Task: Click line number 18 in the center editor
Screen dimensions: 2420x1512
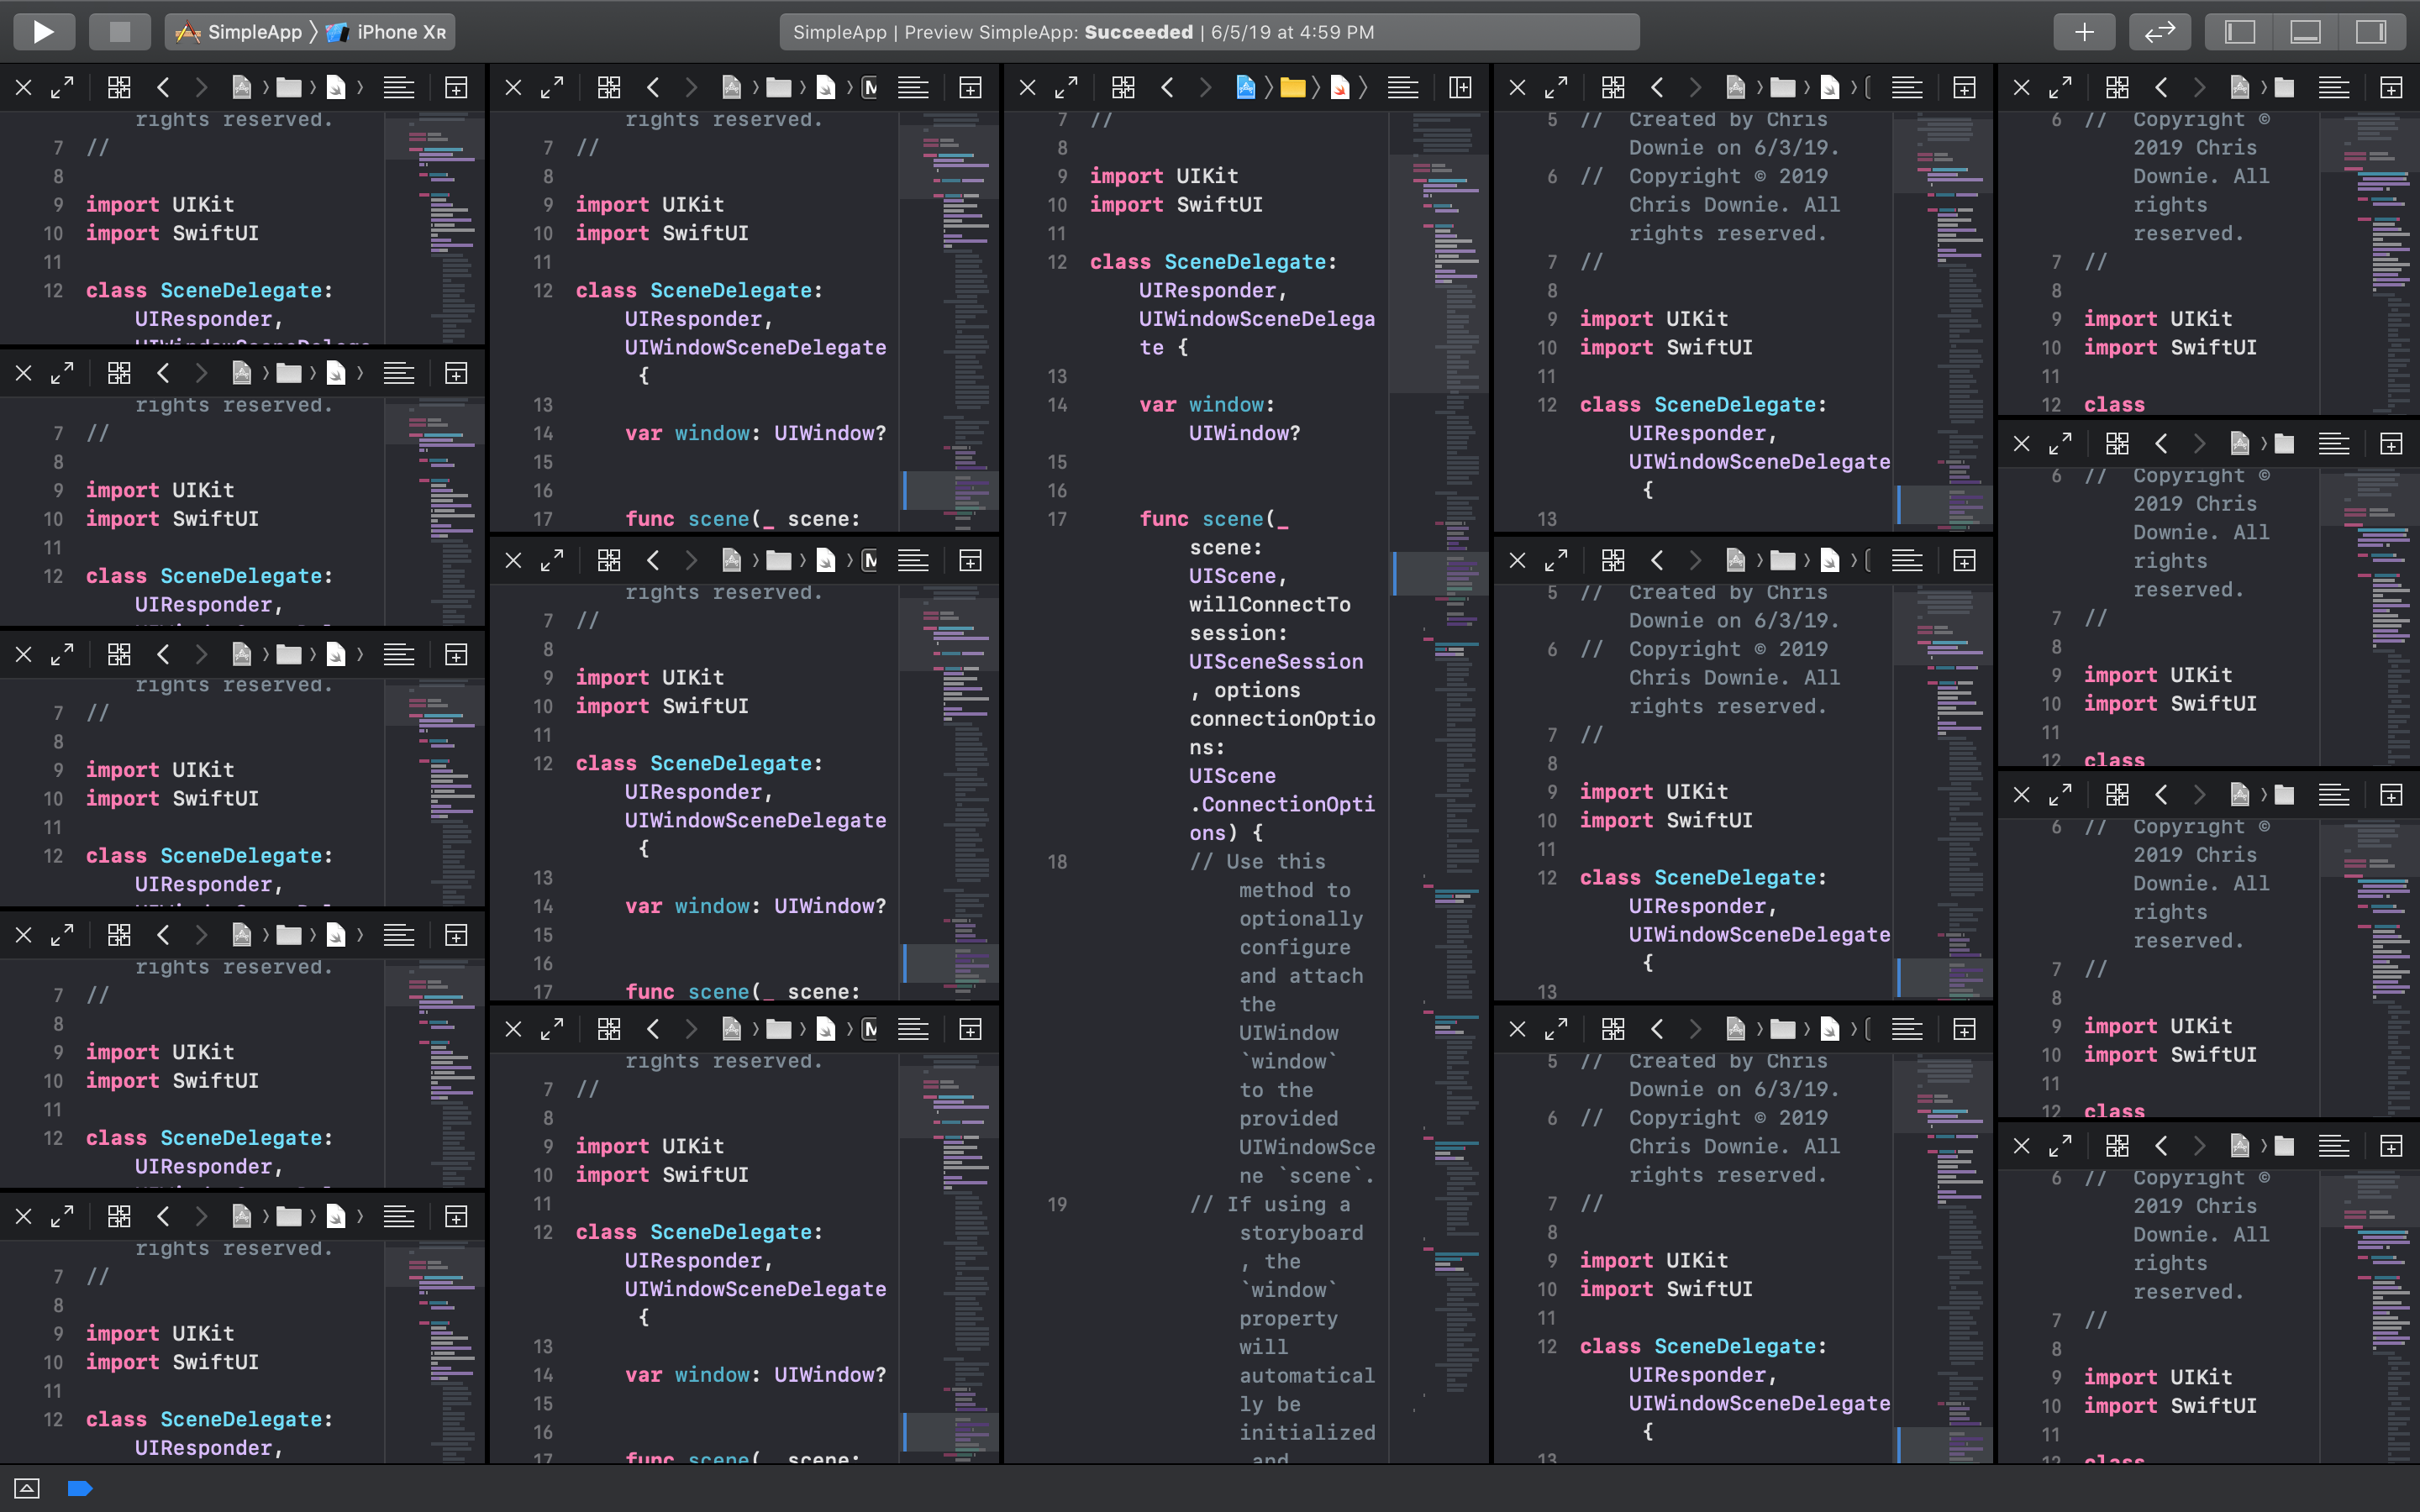Action: coord(1057,862)
